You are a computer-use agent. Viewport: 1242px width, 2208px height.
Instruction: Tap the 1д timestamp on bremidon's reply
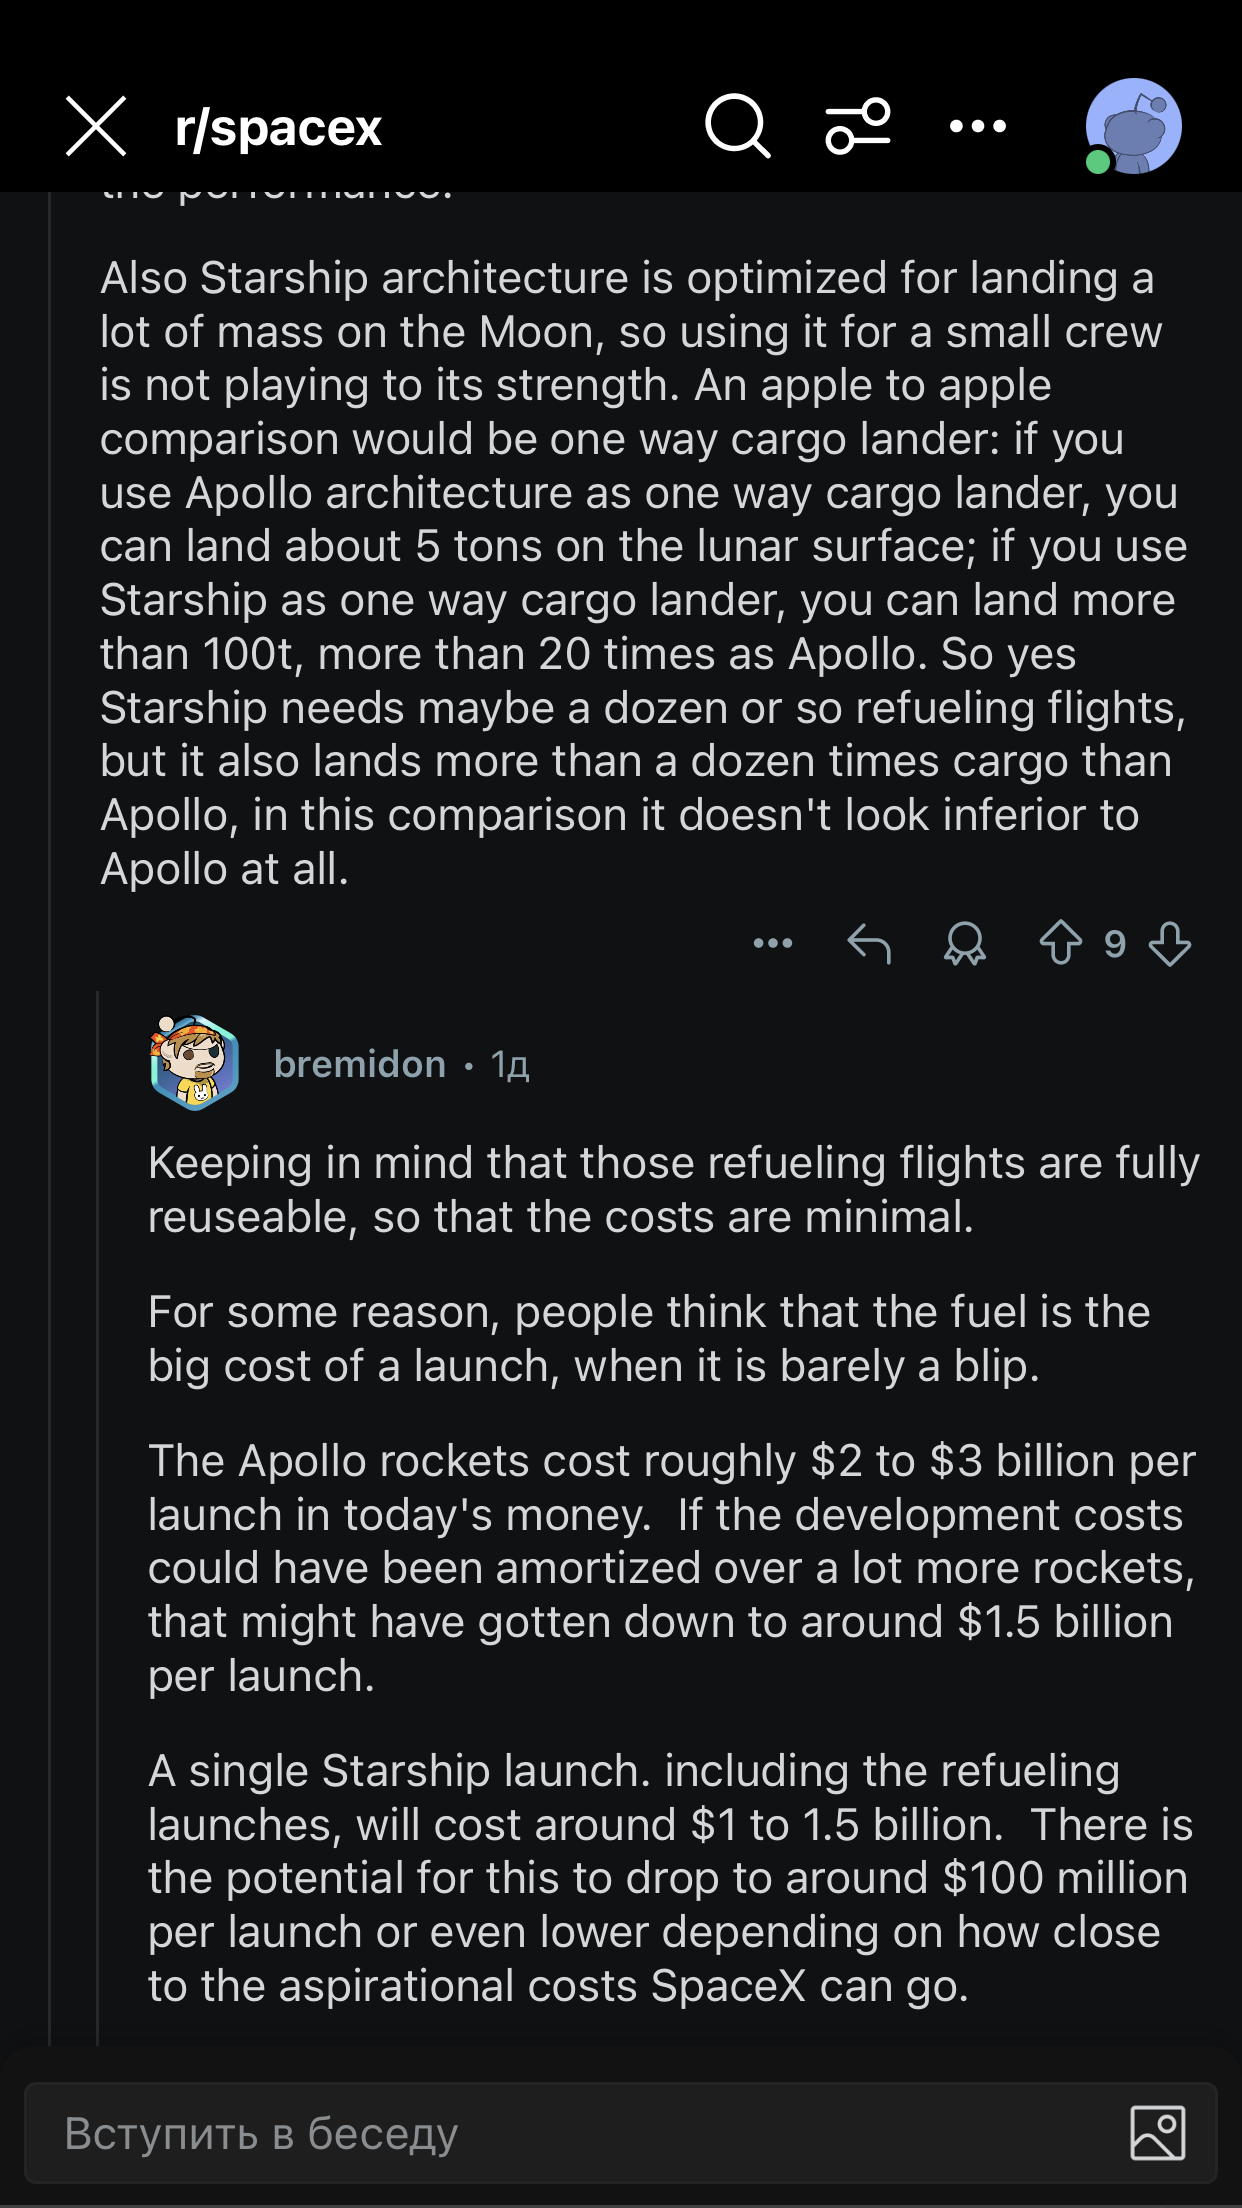point(510,1065)
